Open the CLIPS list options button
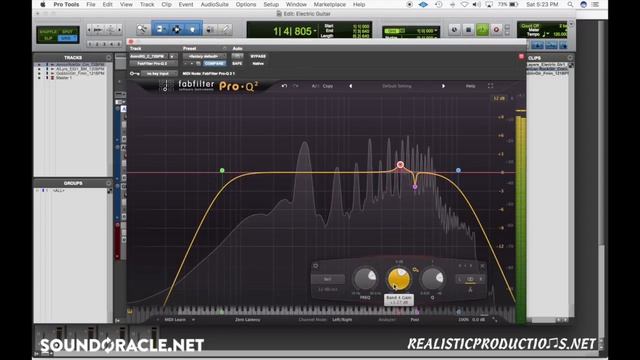Viewport: 640px width, 360px height. 570,58
